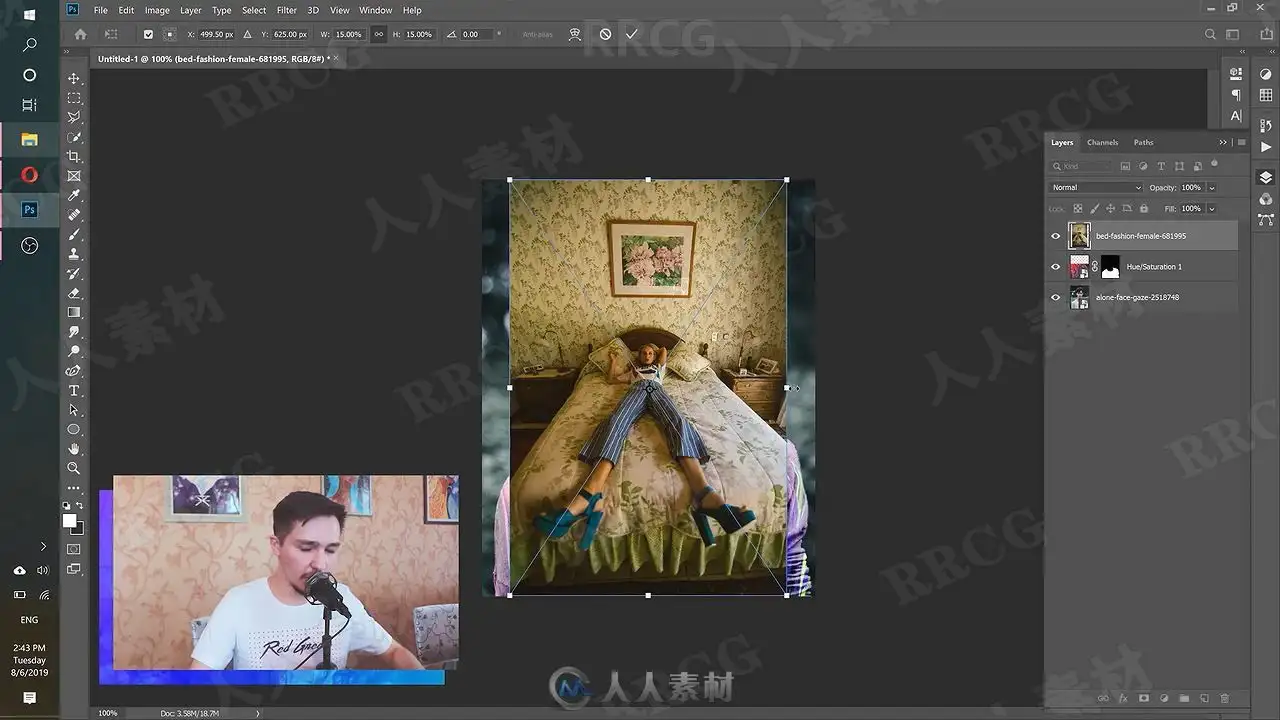1280x720 pixels.
Task: Create a new layer icon
Action: coord(1205,698)
